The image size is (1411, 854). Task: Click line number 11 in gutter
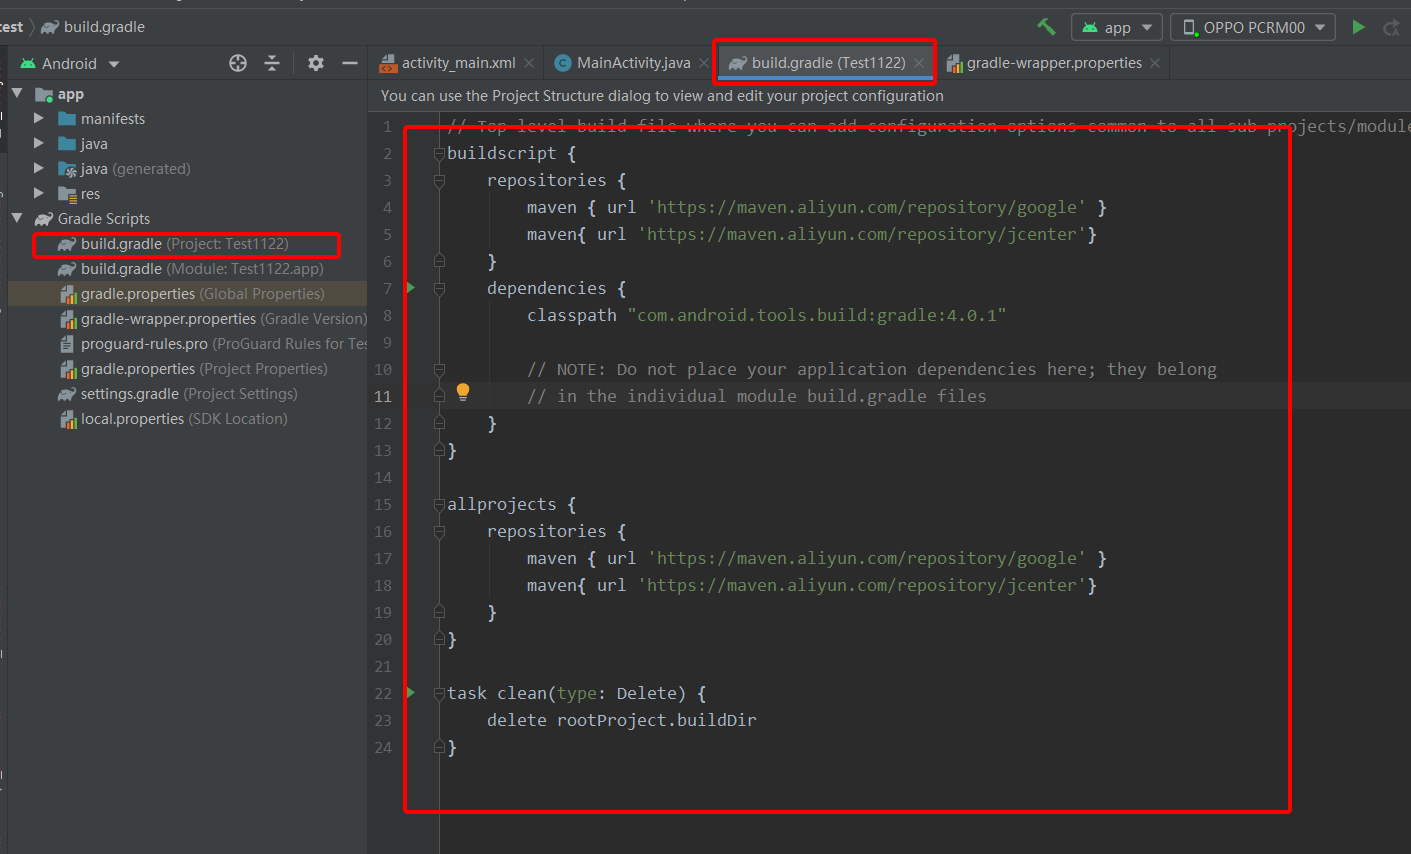pyautogui.click(x=383, y=396)
